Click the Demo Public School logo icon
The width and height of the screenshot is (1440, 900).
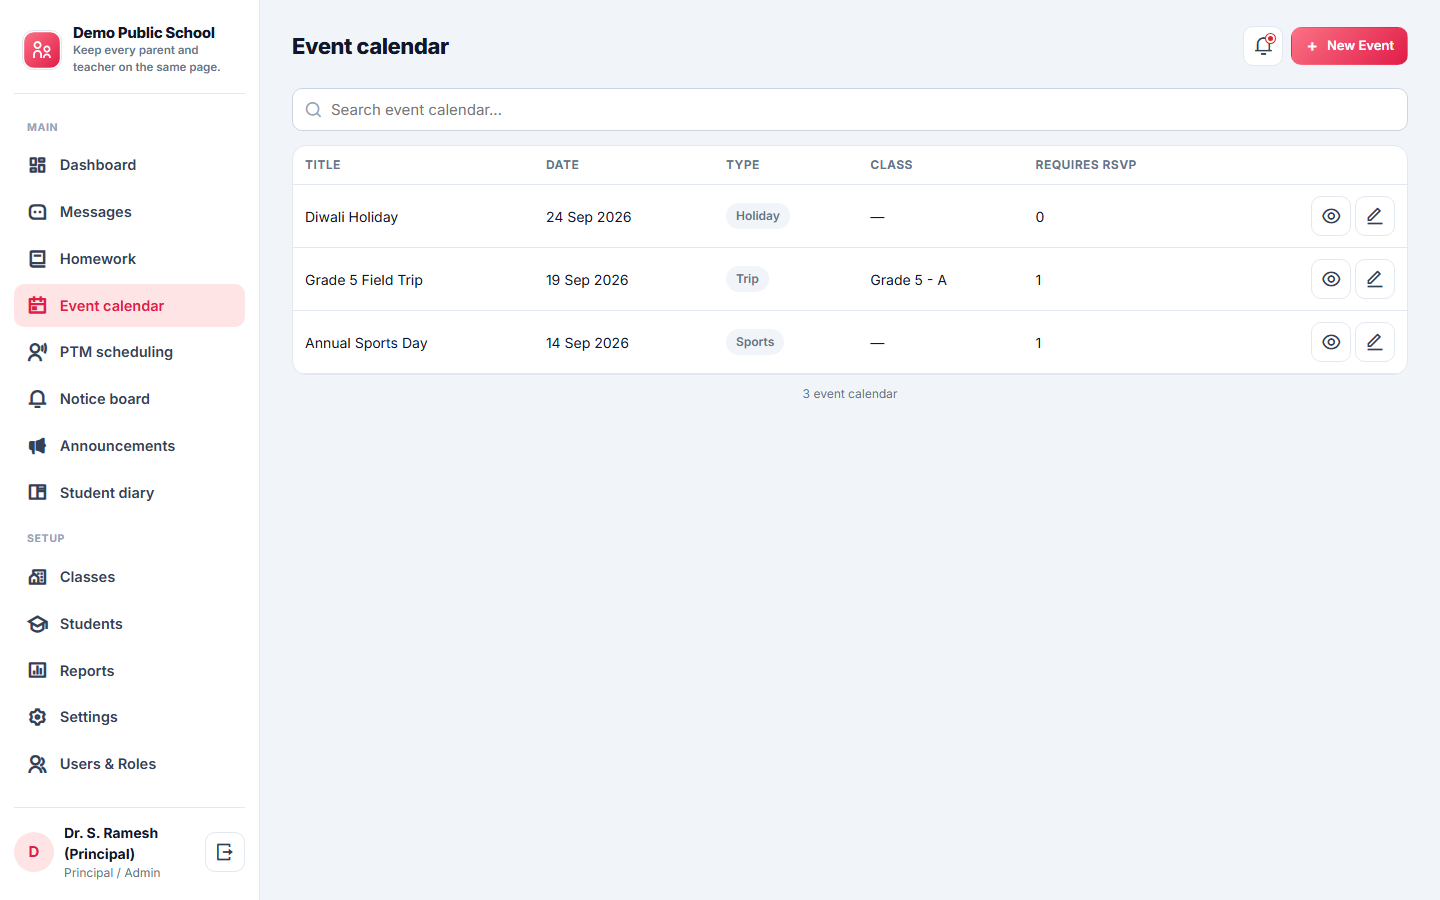point(42,50)
